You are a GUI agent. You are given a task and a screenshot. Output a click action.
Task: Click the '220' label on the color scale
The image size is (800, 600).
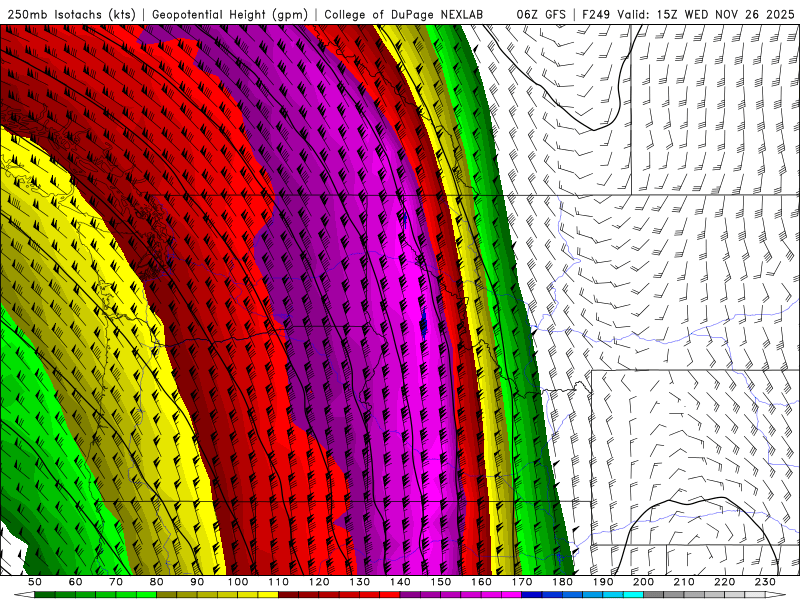(724, 582)
